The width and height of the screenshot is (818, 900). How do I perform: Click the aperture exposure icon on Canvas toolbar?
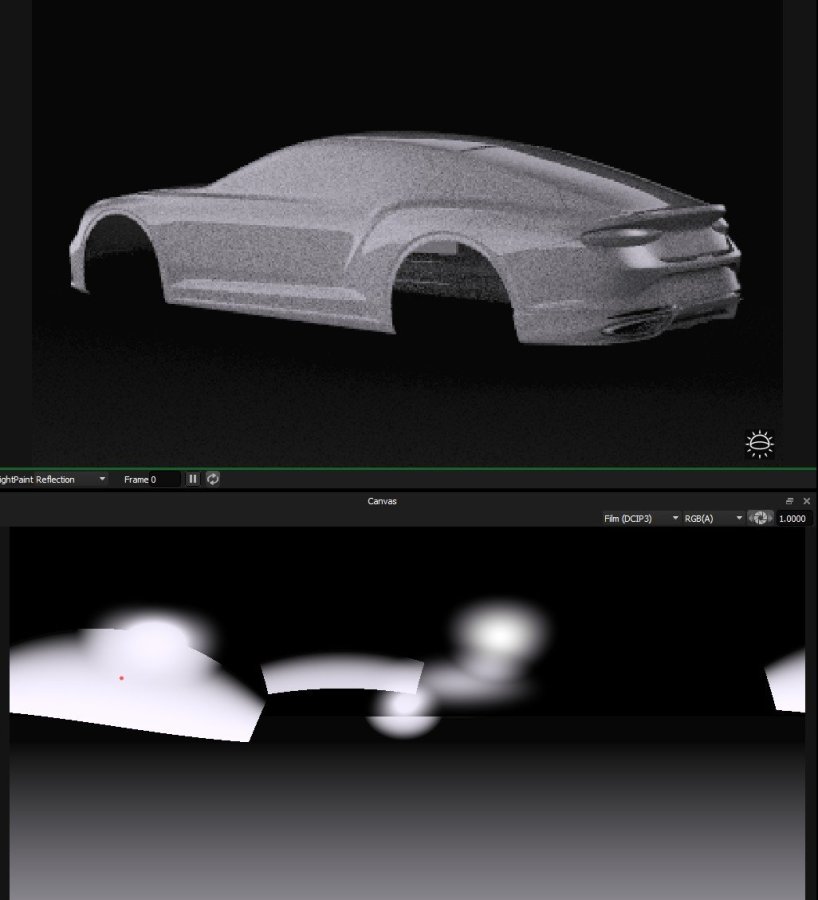tap(760, 518)
